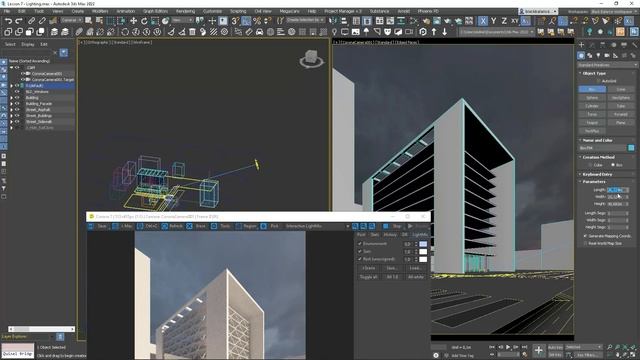Open the Select by Name dialog icon

coord(99,20)
